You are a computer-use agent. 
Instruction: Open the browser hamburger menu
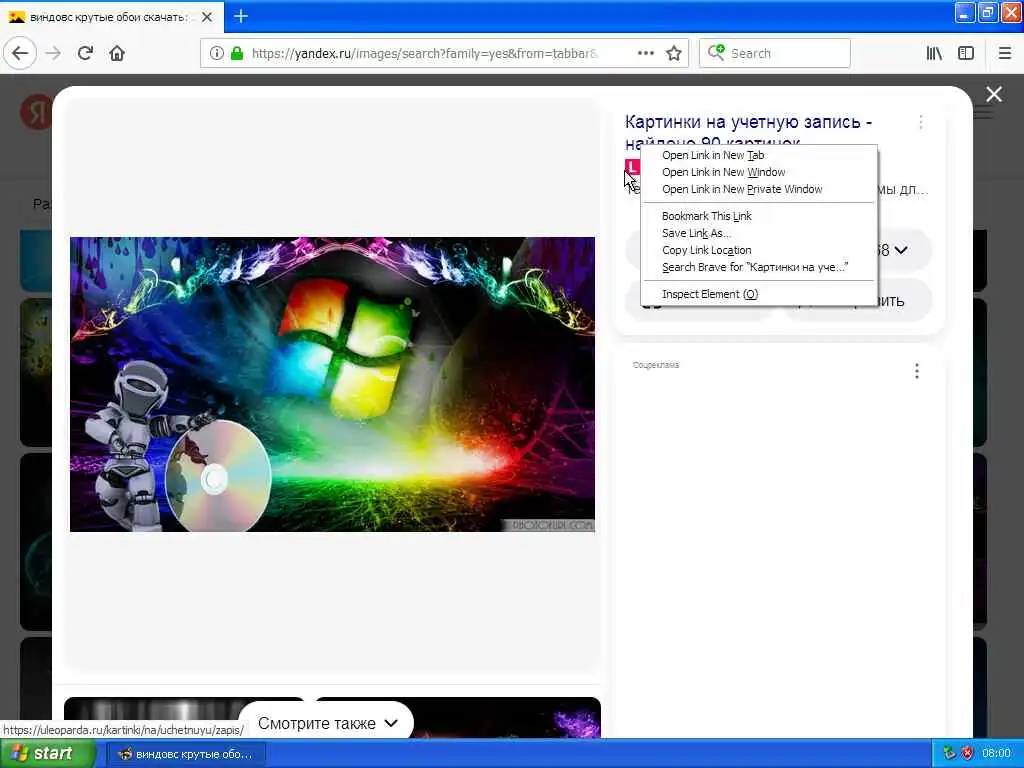(x=1004, y=53)
